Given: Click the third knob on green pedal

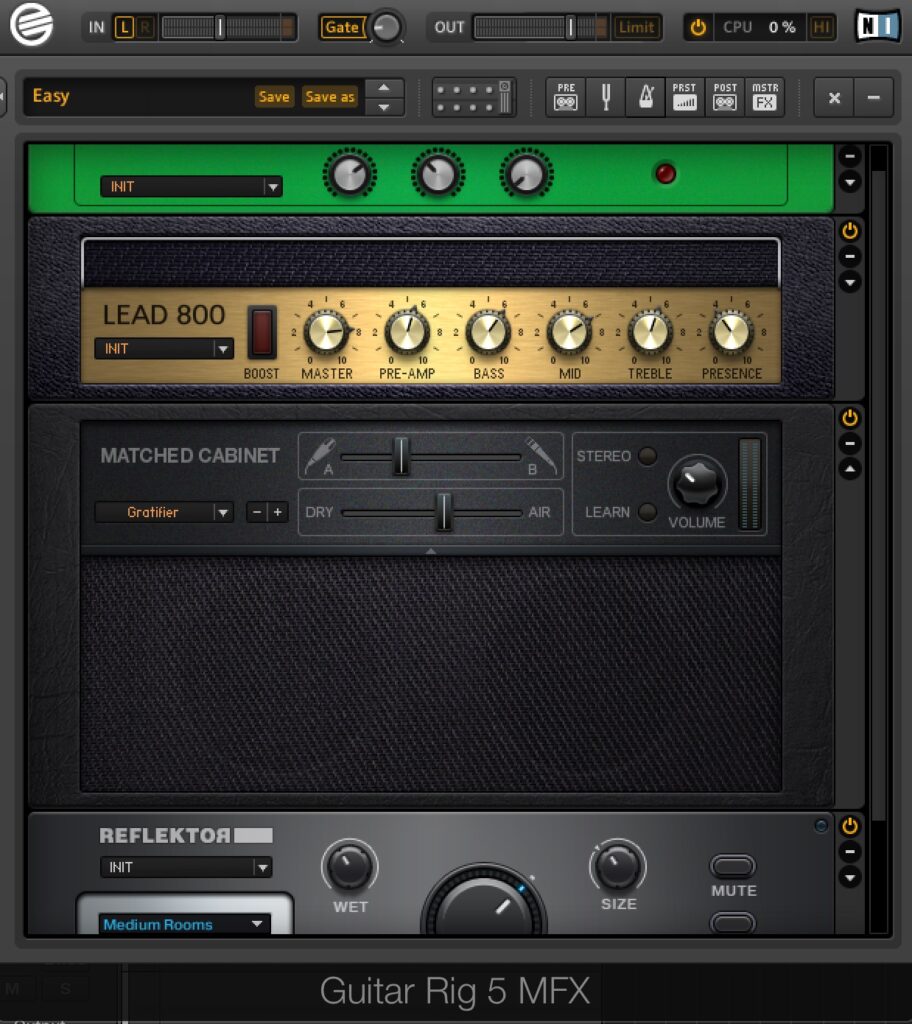Looking at the screenshot, I should [526, 175].
